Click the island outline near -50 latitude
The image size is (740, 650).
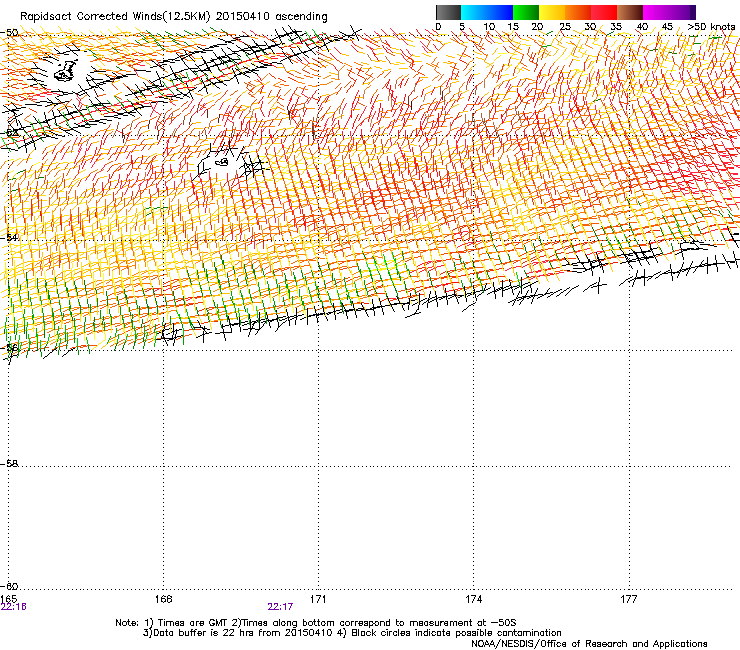(x=66, y=71)
